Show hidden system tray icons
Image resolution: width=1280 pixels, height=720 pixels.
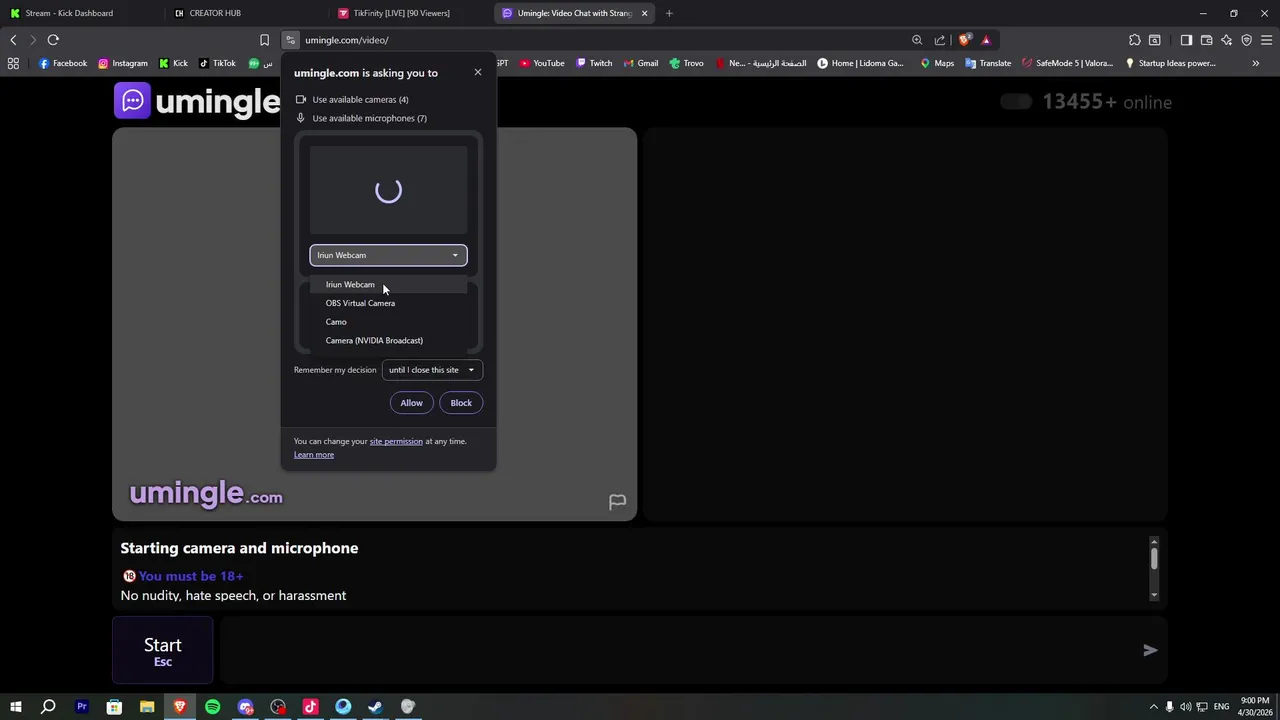[1153, 707]
